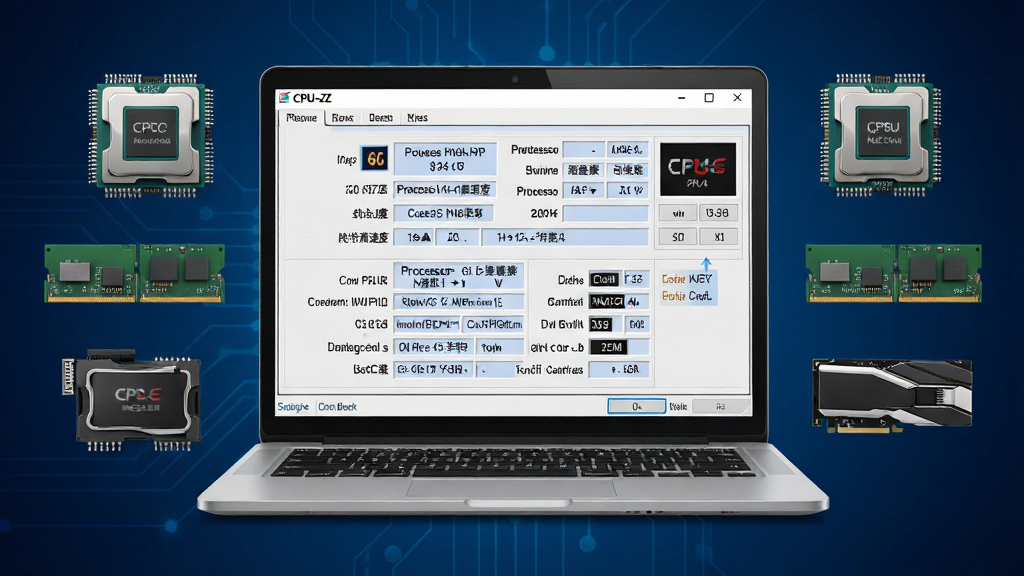Maximize the CPU-ZZ window

(x=709, y=98)
